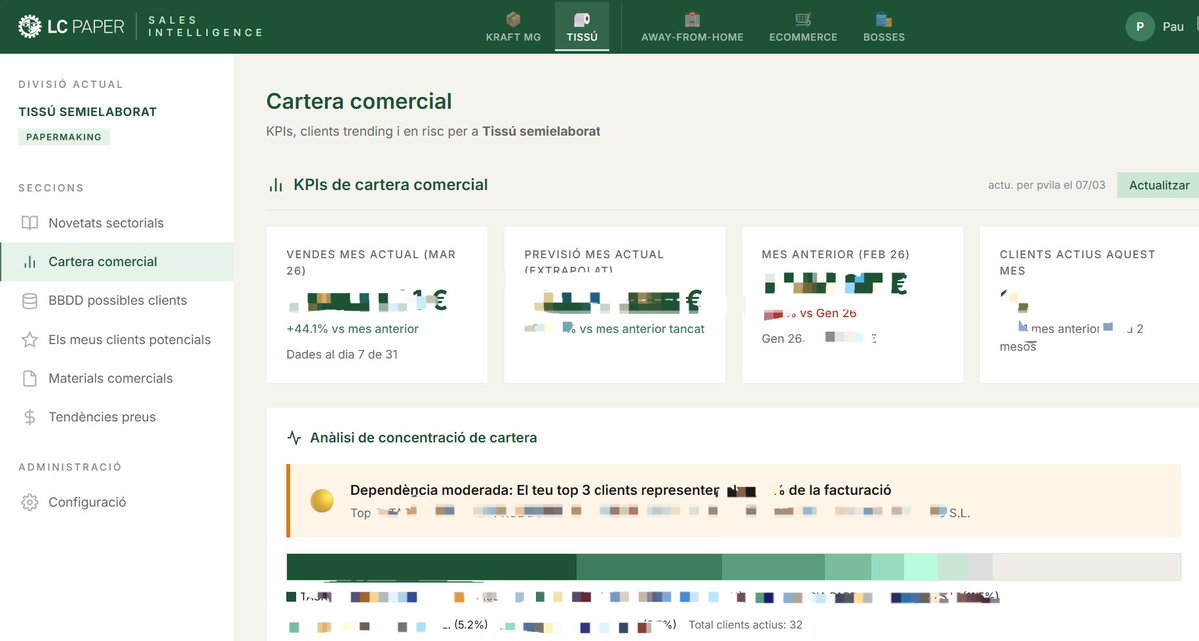1199x641 pixels.
Task: Click the LC Paper logo icon
Action: click(x=29, y=27)
